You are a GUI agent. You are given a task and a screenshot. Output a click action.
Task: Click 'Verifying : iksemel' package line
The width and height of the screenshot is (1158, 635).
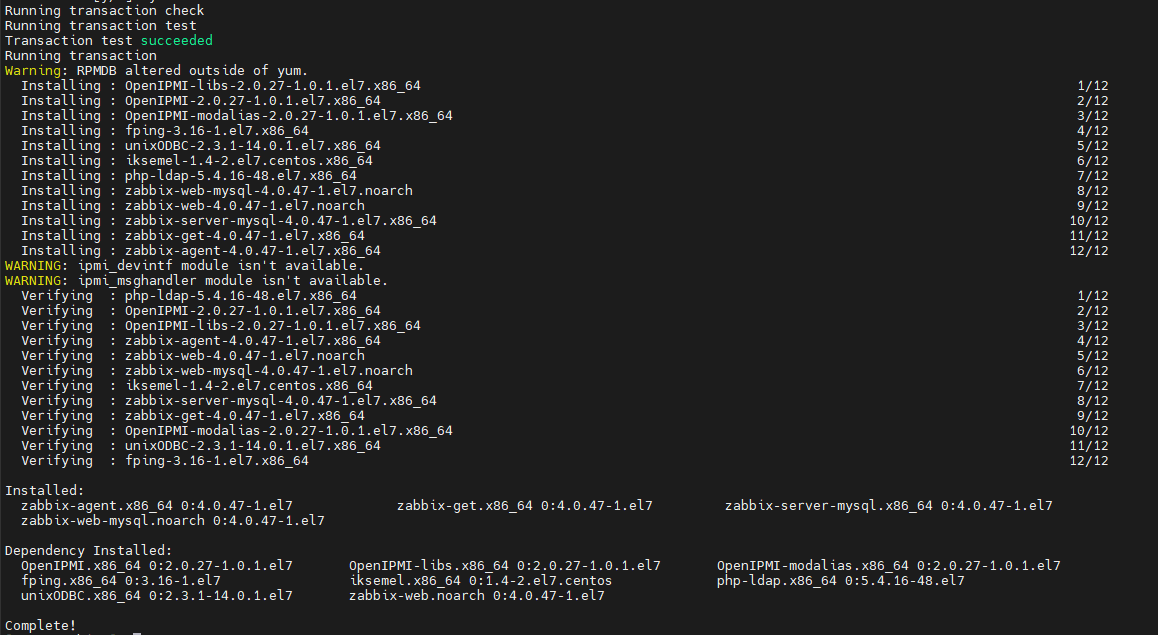(197, 386)
